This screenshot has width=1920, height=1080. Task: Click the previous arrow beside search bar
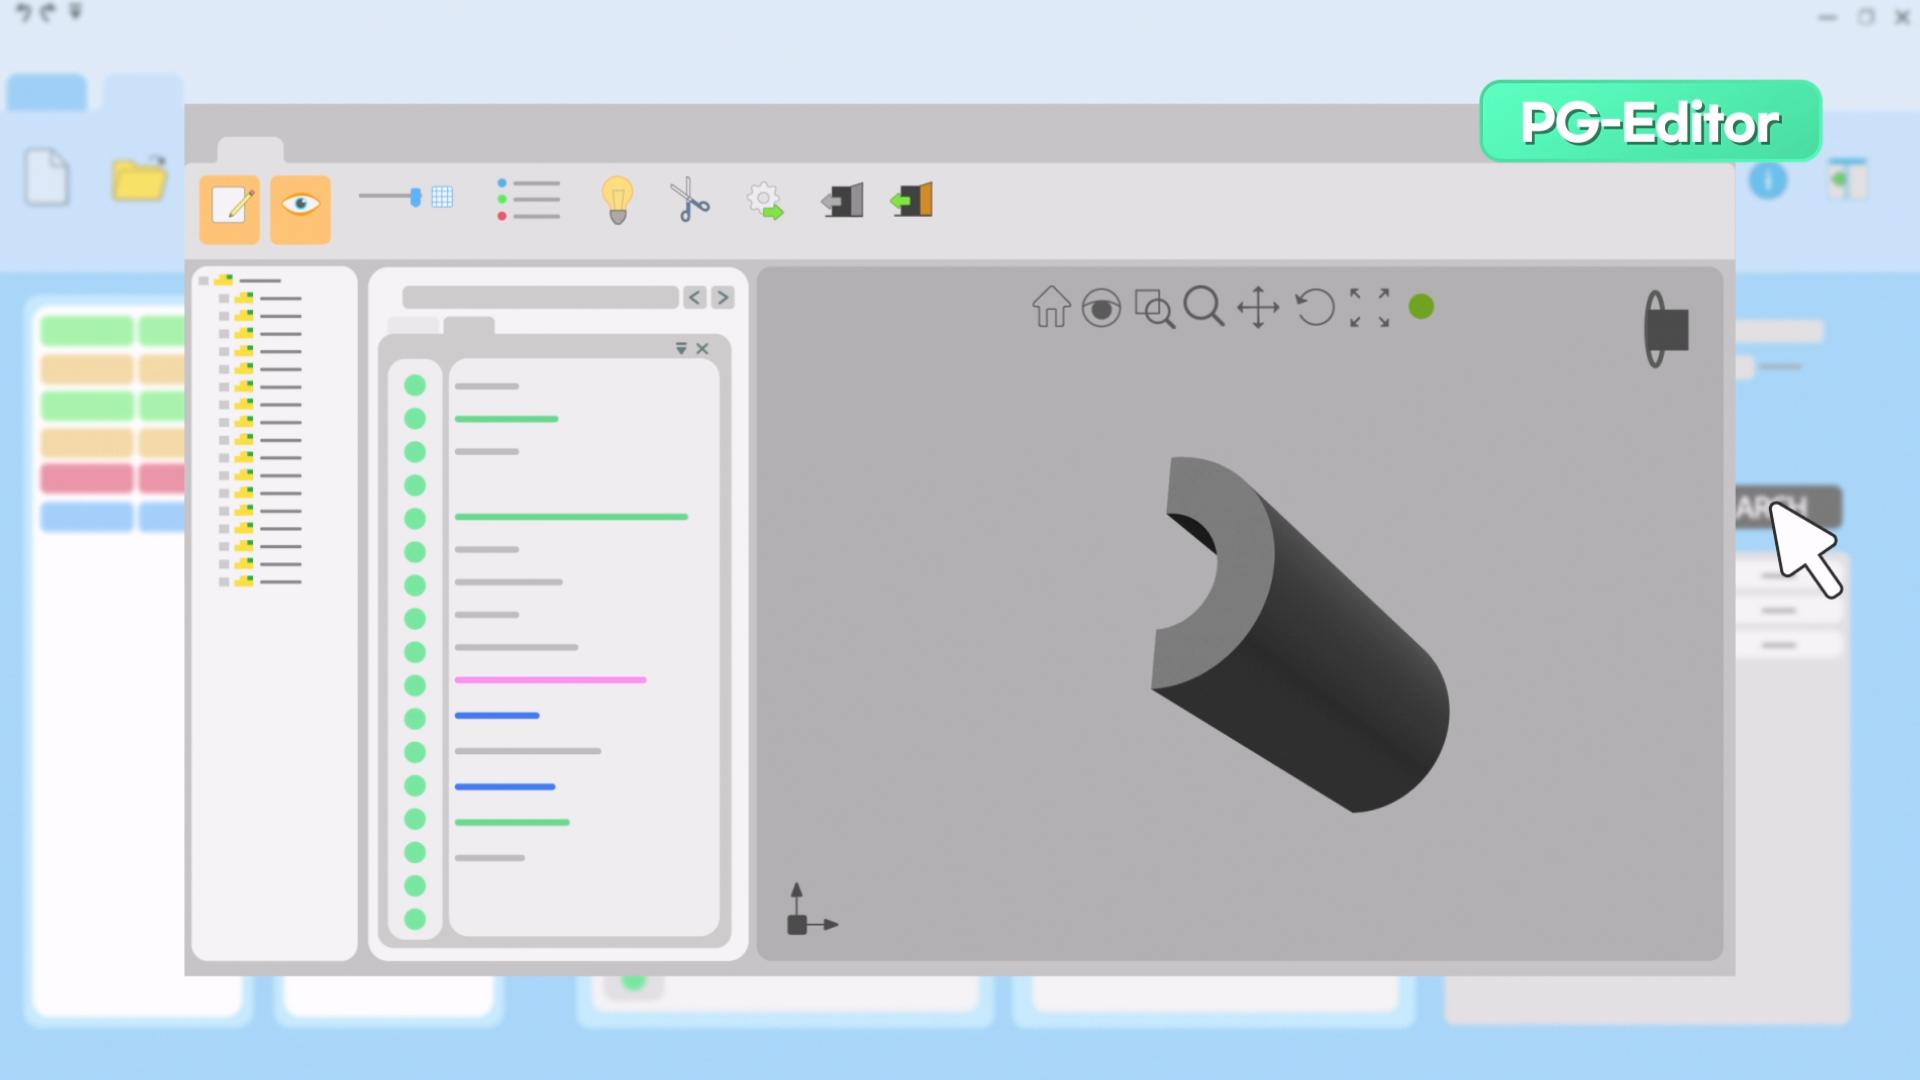[x=695, y=297]
